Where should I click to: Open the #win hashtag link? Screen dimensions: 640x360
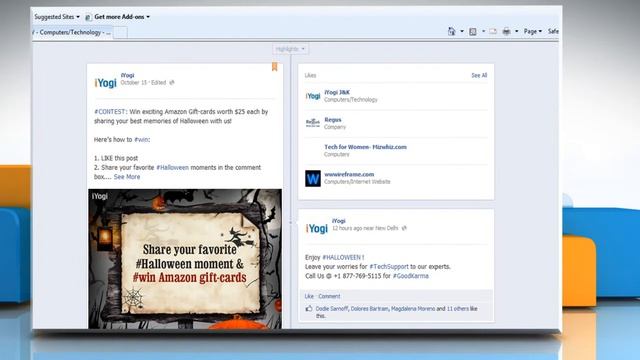[x=141, y=140]
